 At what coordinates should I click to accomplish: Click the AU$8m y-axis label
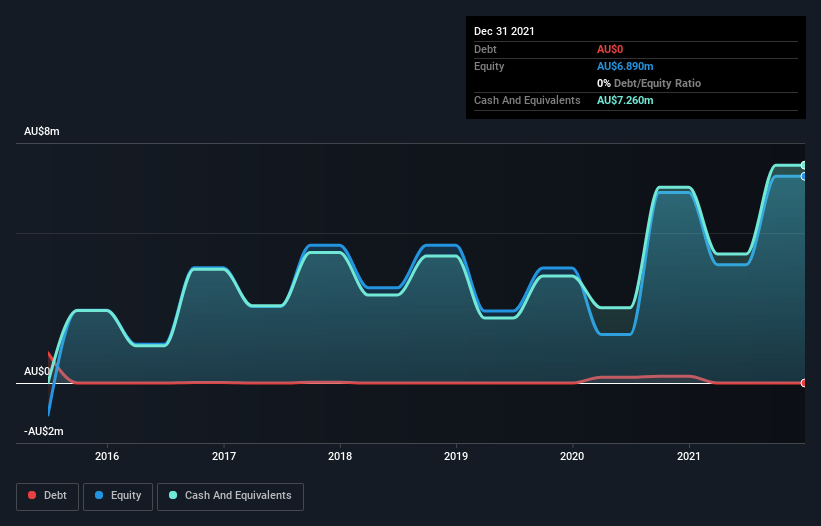(42, 131)
